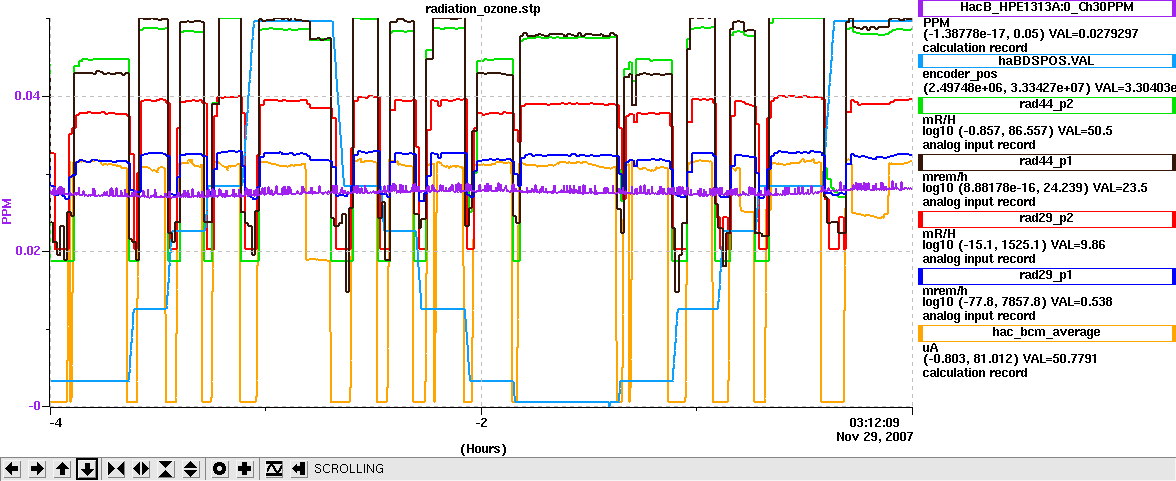The height and width of the screenshot is (481, 1176).
Task: Click the vertical zoom-in icon
Action: 166,469
